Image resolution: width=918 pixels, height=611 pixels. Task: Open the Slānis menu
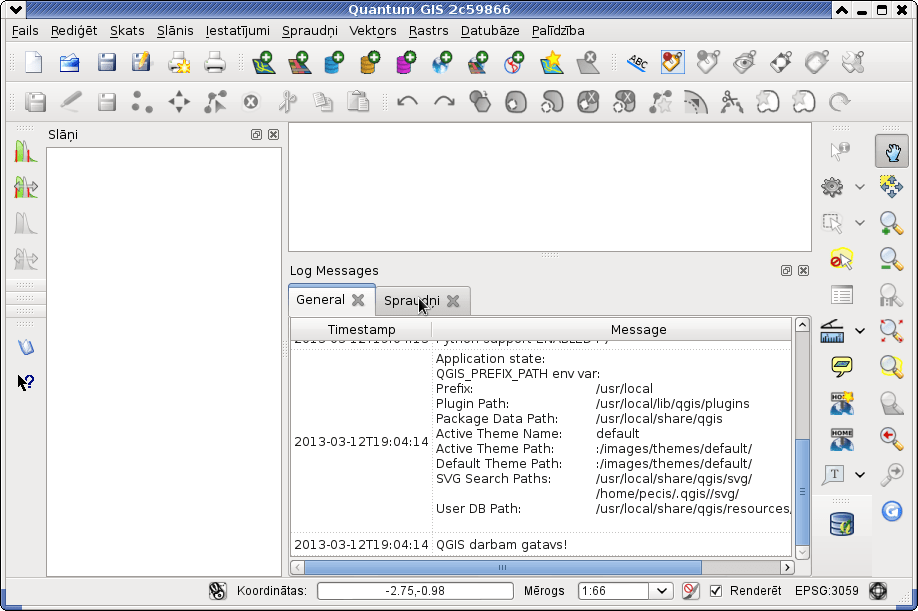[x=175, y=30]
